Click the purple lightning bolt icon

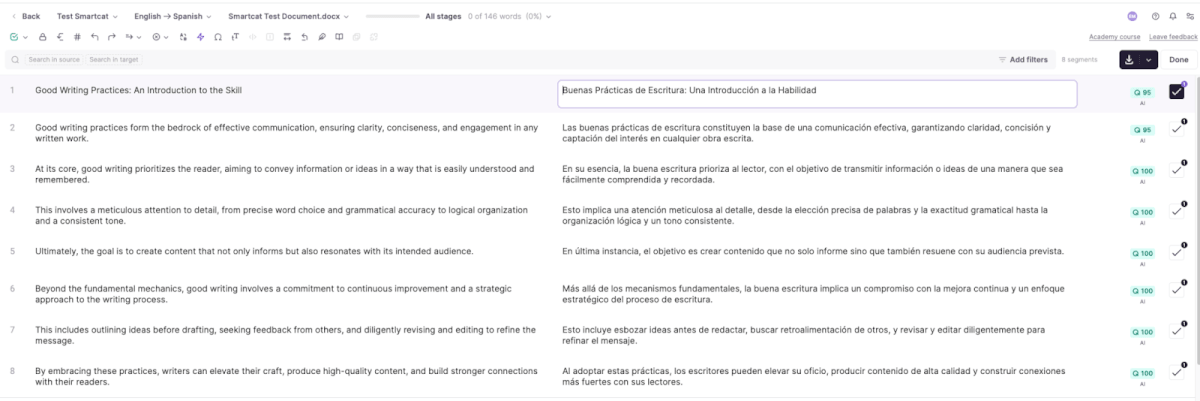tap(200, 37)
